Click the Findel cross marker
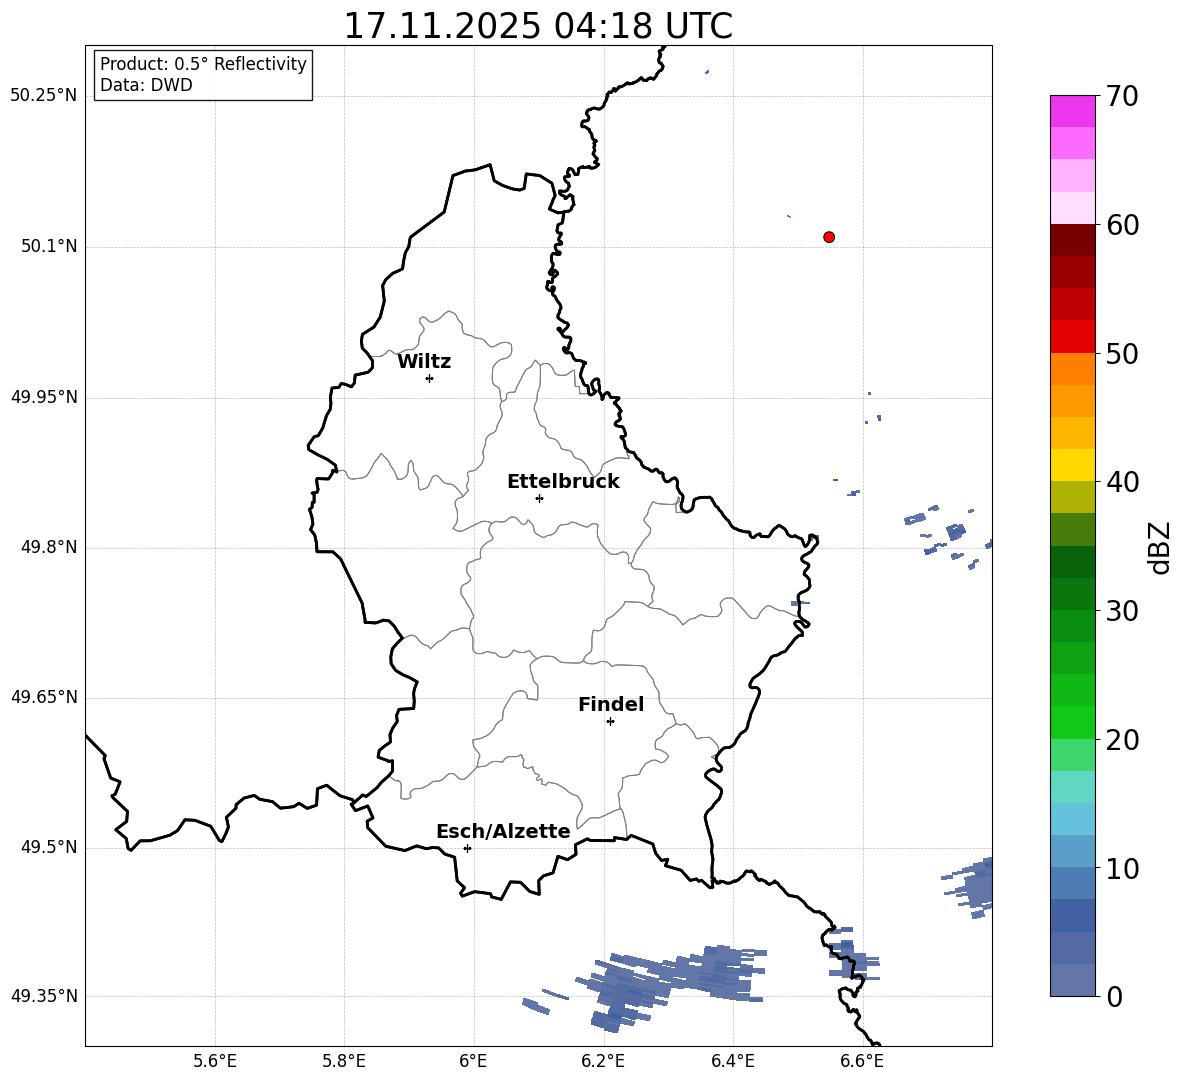1184x1081 pixels. 610,722
